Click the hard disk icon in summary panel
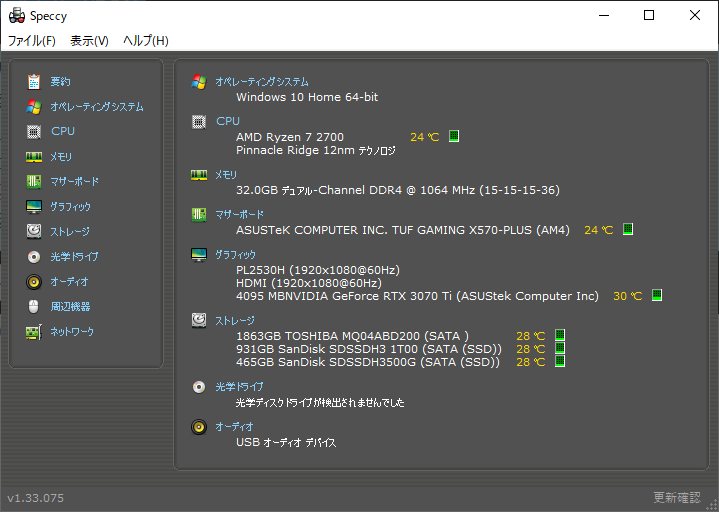The height and width of the screenshot is (512, 719). (x=199, y=320)
